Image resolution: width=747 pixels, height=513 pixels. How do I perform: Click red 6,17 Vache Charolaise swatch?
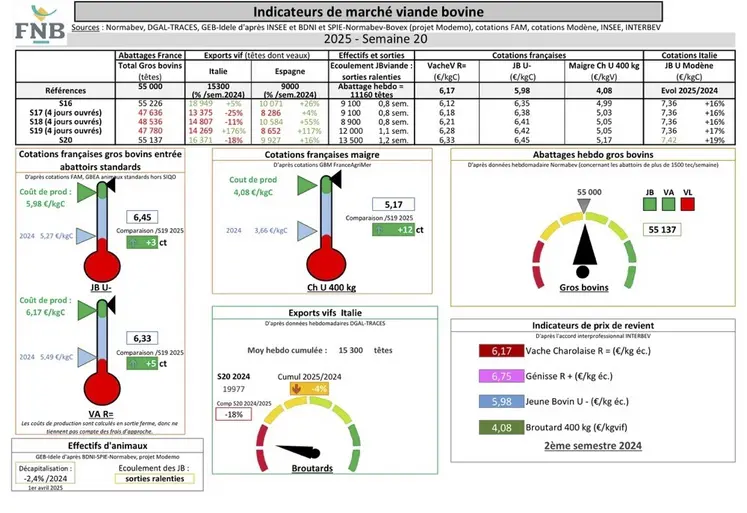coord(501,351)
